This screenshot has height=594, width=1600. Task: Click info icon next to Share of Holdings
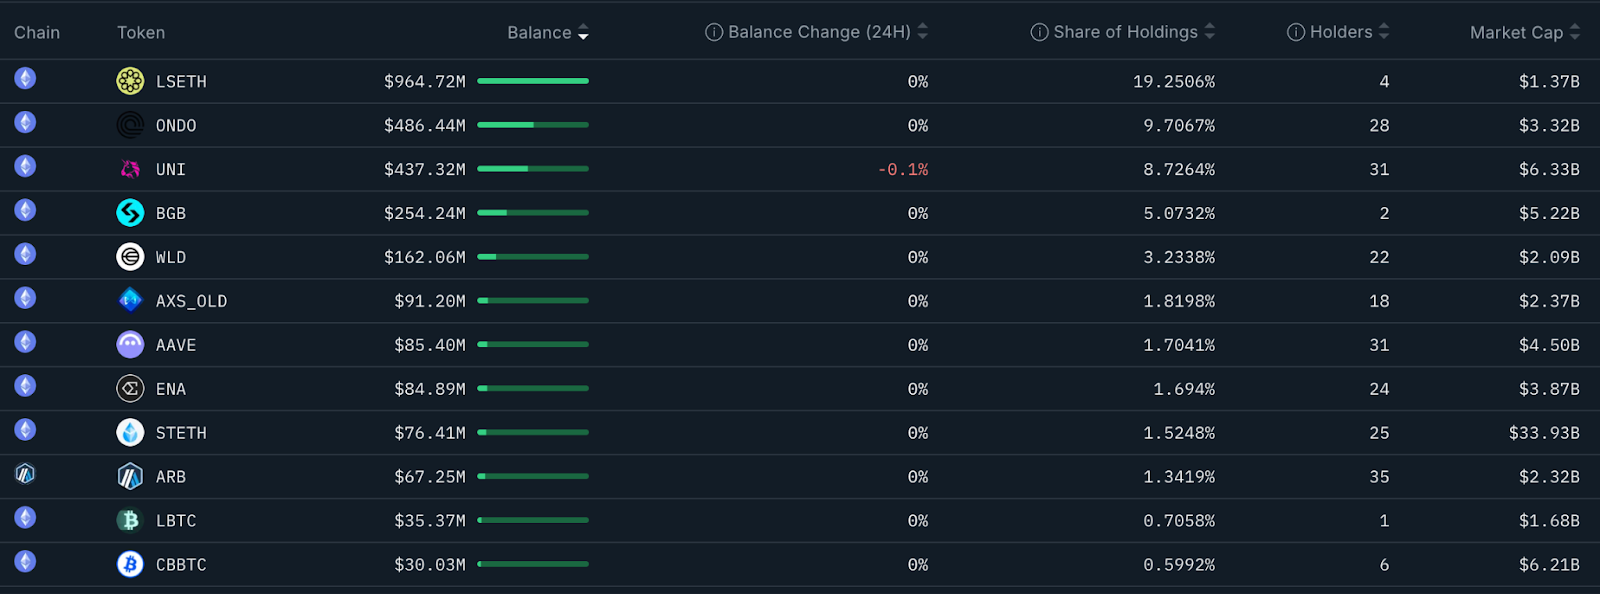click(x=1040, y=32)
